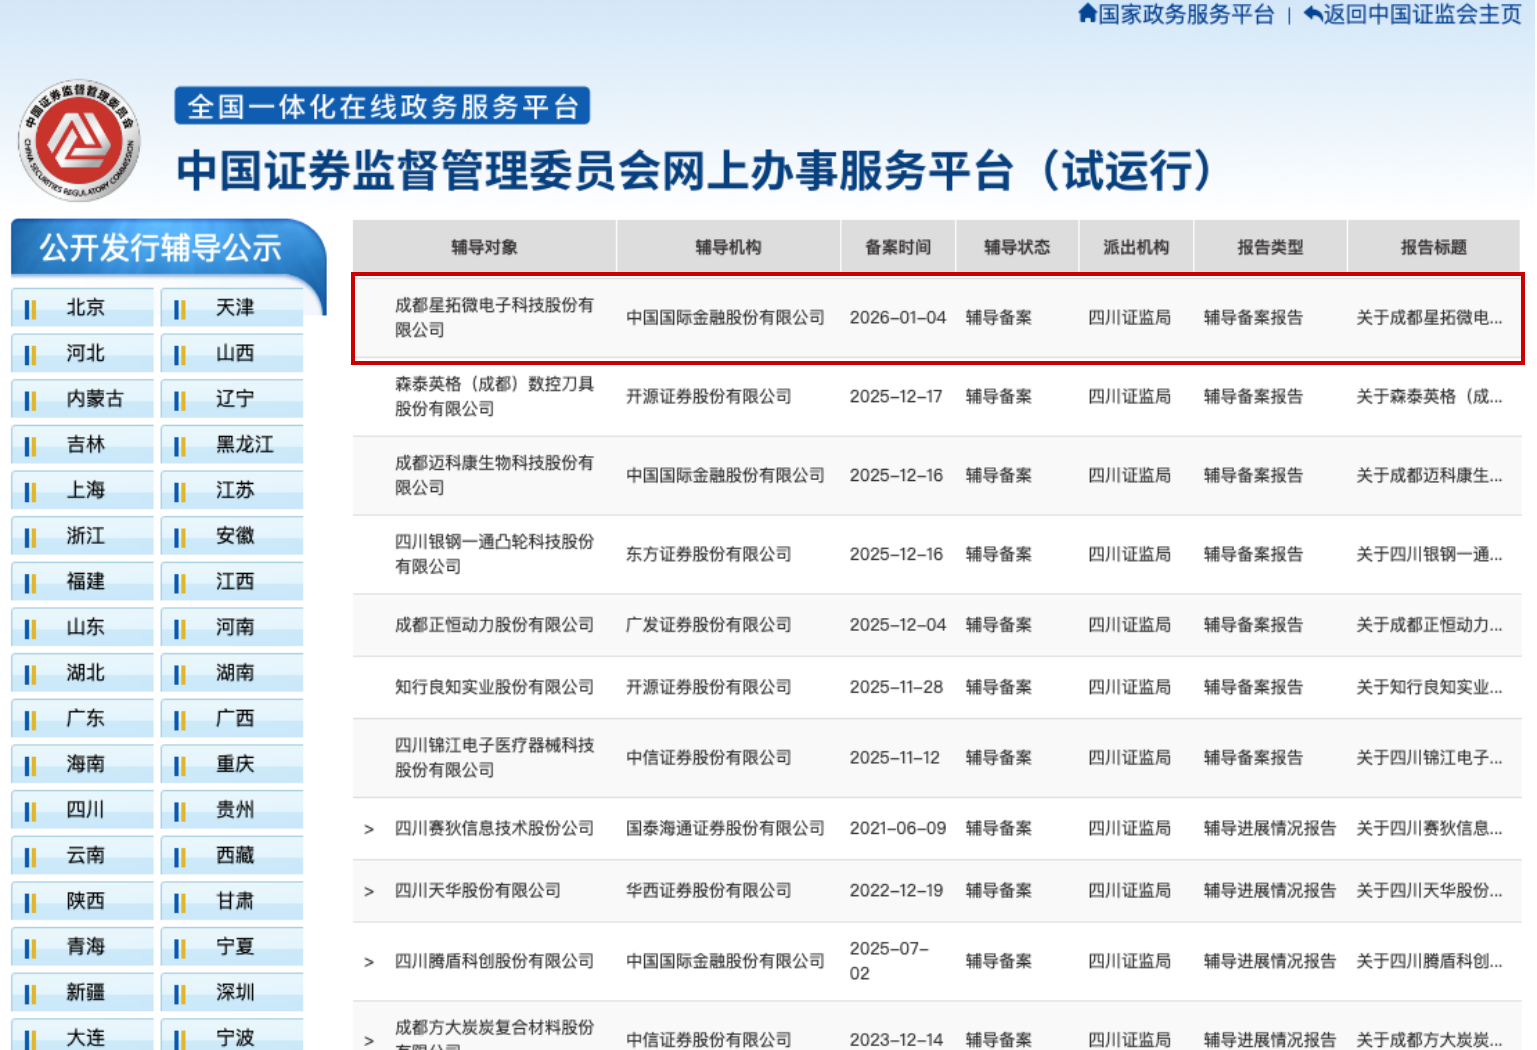This screenshot has width=1537, height=1050.
Task: Expand the 四川赛狄信息技术股份公司 row
Action: tap(369, 829)
